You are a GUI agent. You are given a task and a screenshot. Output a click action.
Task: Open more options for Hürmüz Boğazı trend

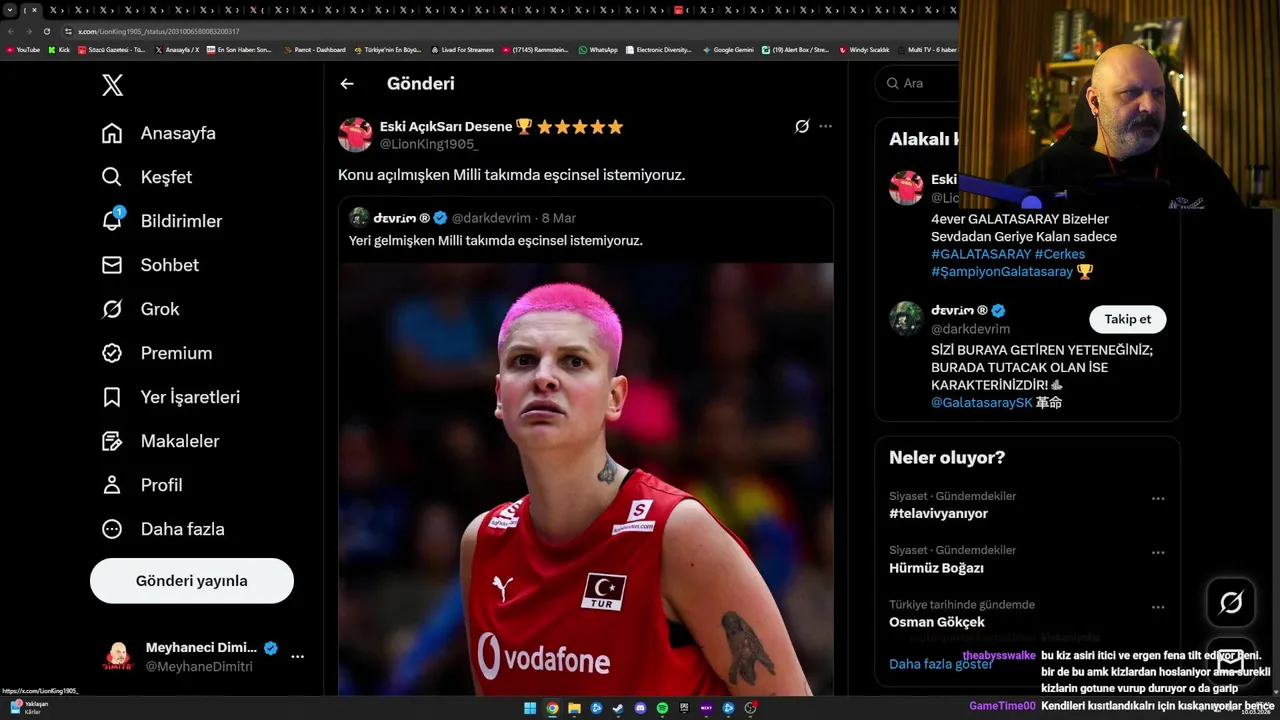pyautogui.click(x=1158, y=552)
